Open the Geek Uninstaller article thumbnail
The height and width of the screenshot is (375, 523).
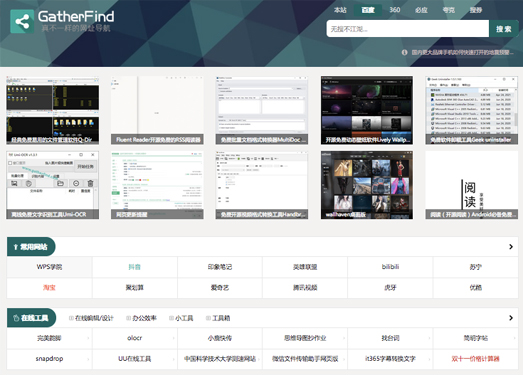472,110
